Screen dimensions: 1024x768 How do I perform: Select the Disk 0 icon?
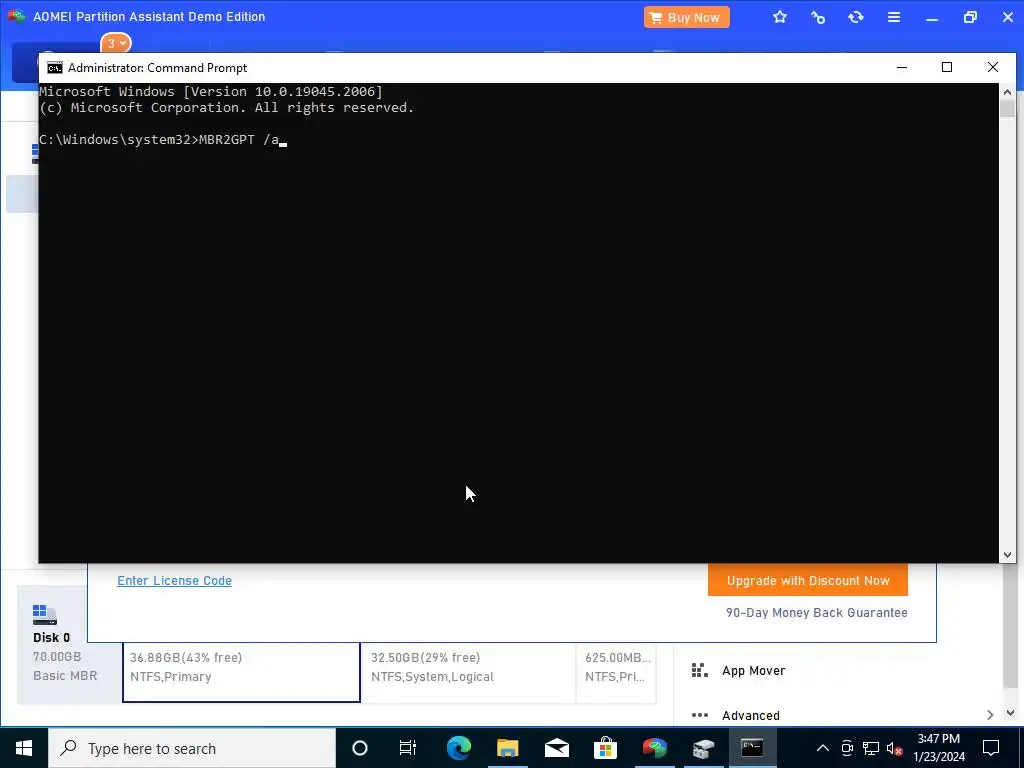[44, 615]
